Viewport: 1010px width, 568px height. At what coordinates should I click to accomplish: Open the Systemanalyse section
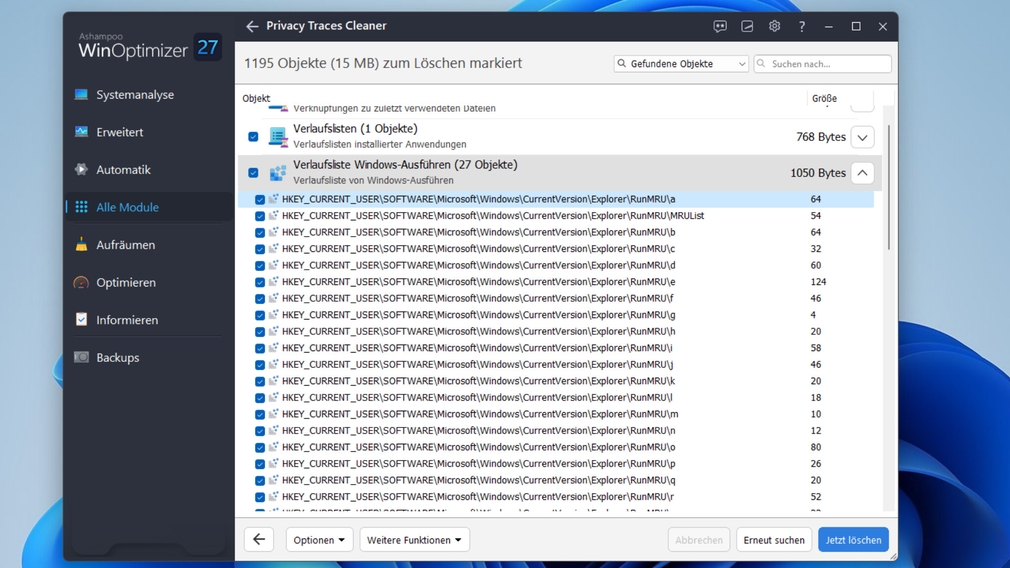pos(149,95)
